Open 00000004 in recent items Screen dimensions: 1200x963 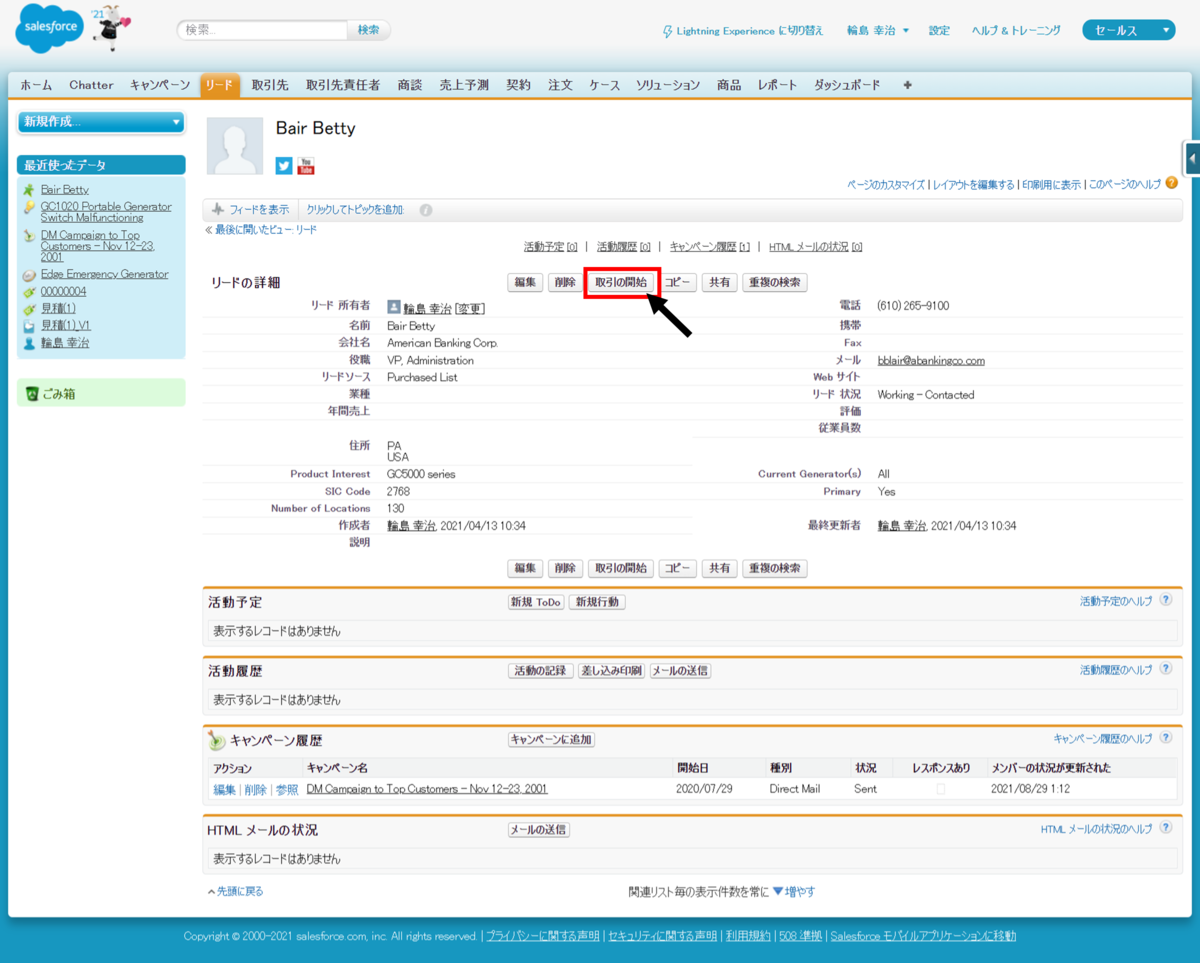click(x=63, y=292)
